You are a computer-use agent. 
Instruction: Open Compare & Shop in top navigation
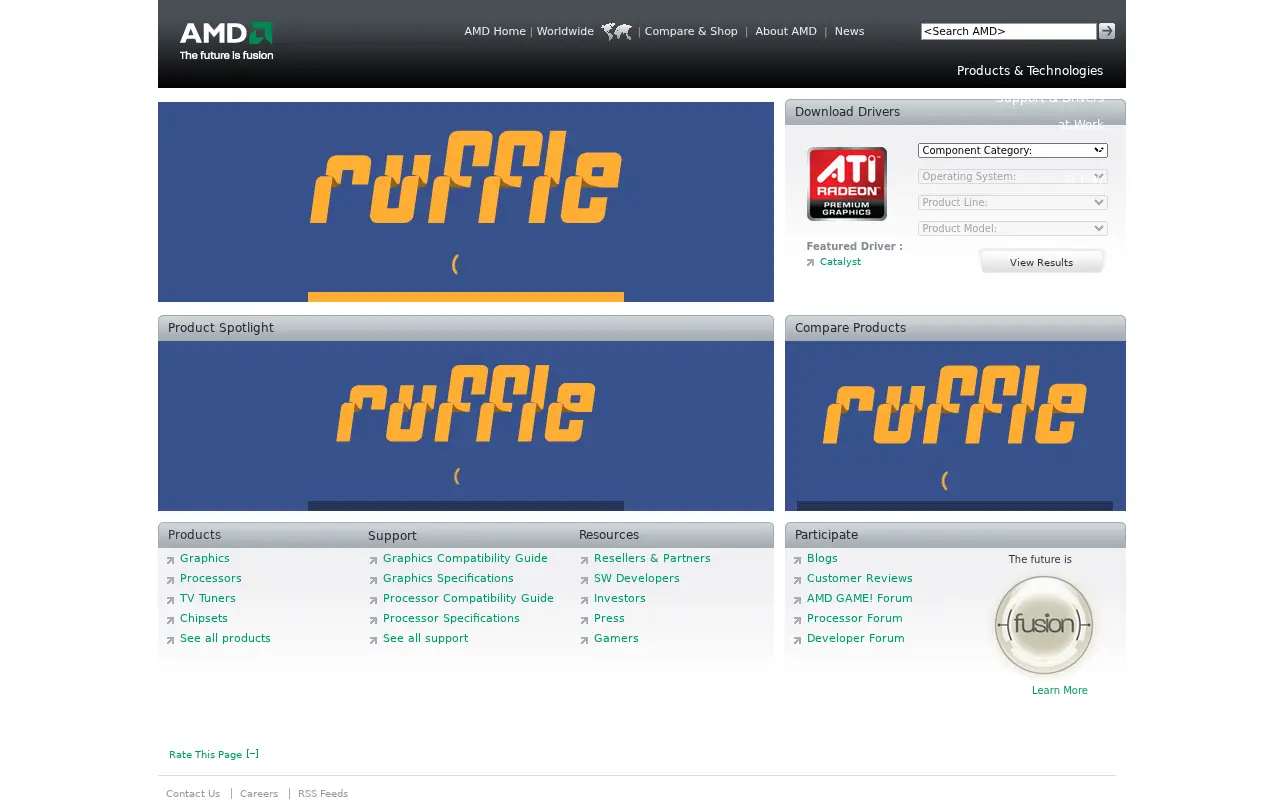coord(691,31)
